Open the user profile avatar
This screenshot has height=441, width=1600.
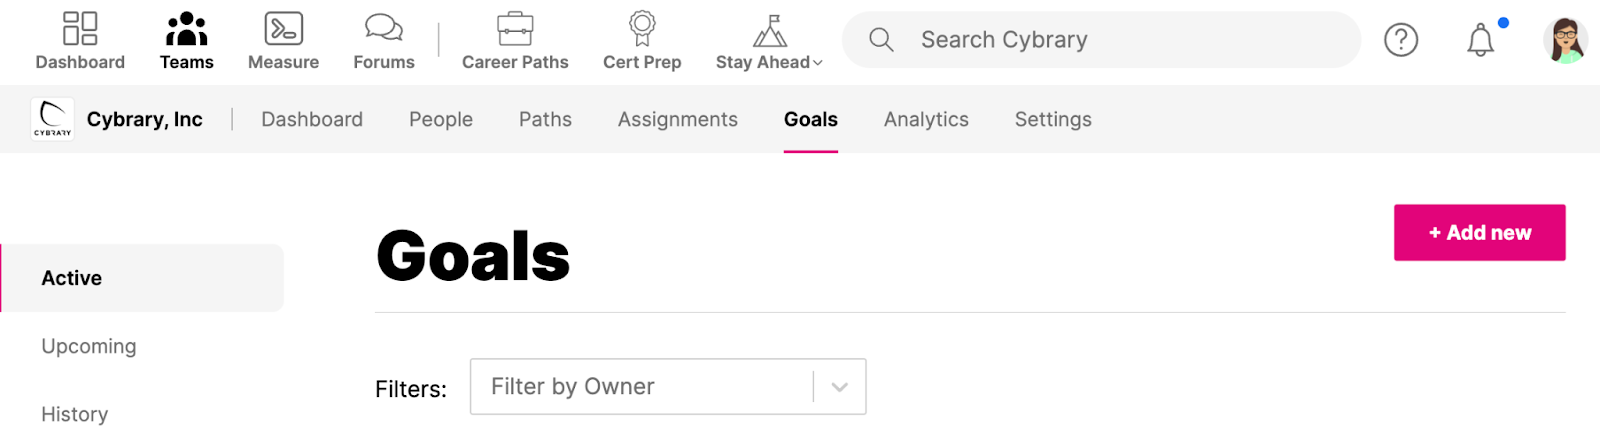click(1564, 40)
